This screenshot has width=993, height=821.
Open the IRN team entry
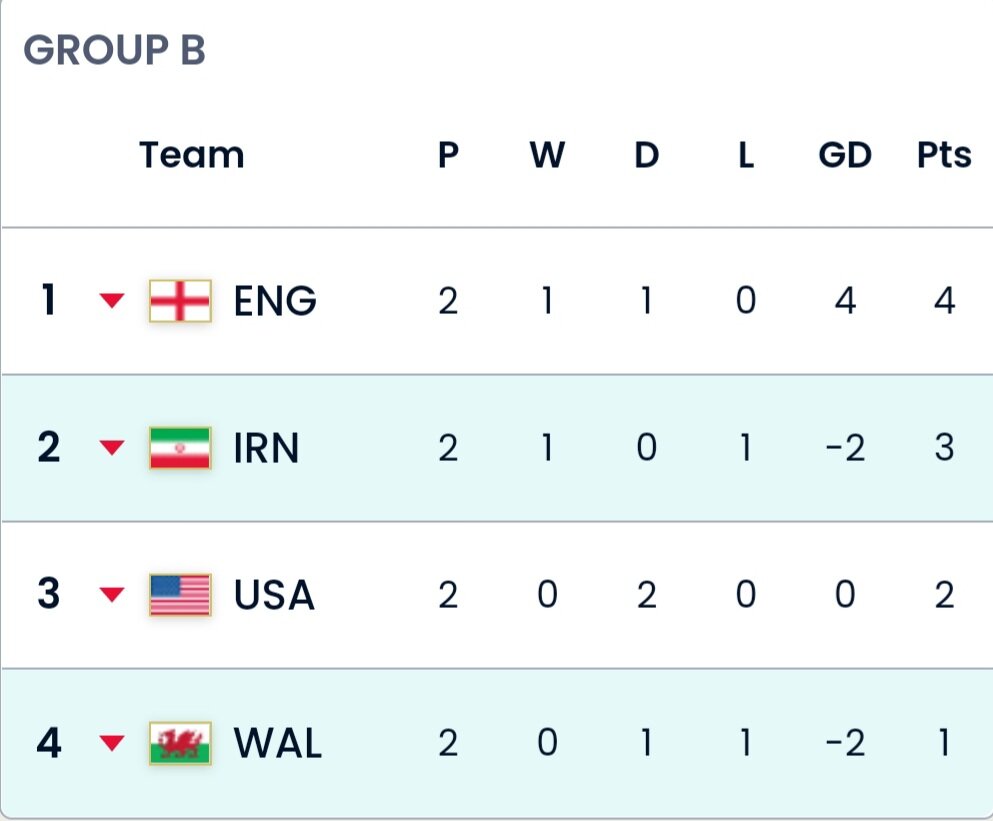[266, 448]
